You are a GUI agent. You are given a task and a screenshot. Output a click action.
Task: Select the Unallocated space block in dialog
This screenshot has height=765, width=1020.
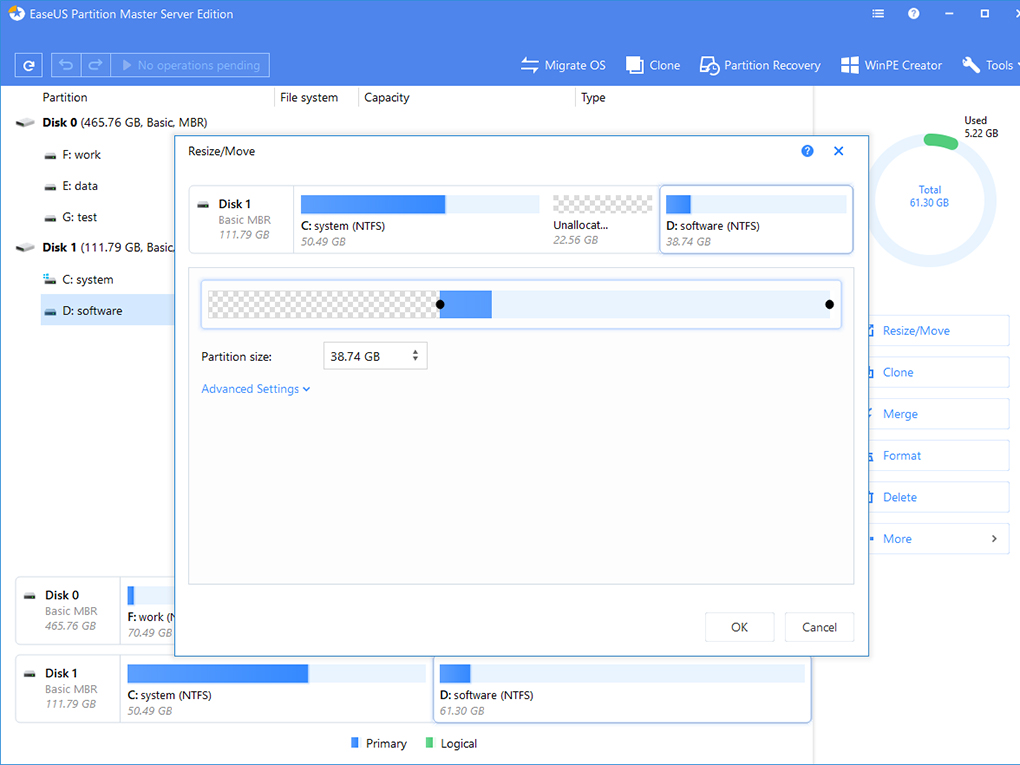602,220
